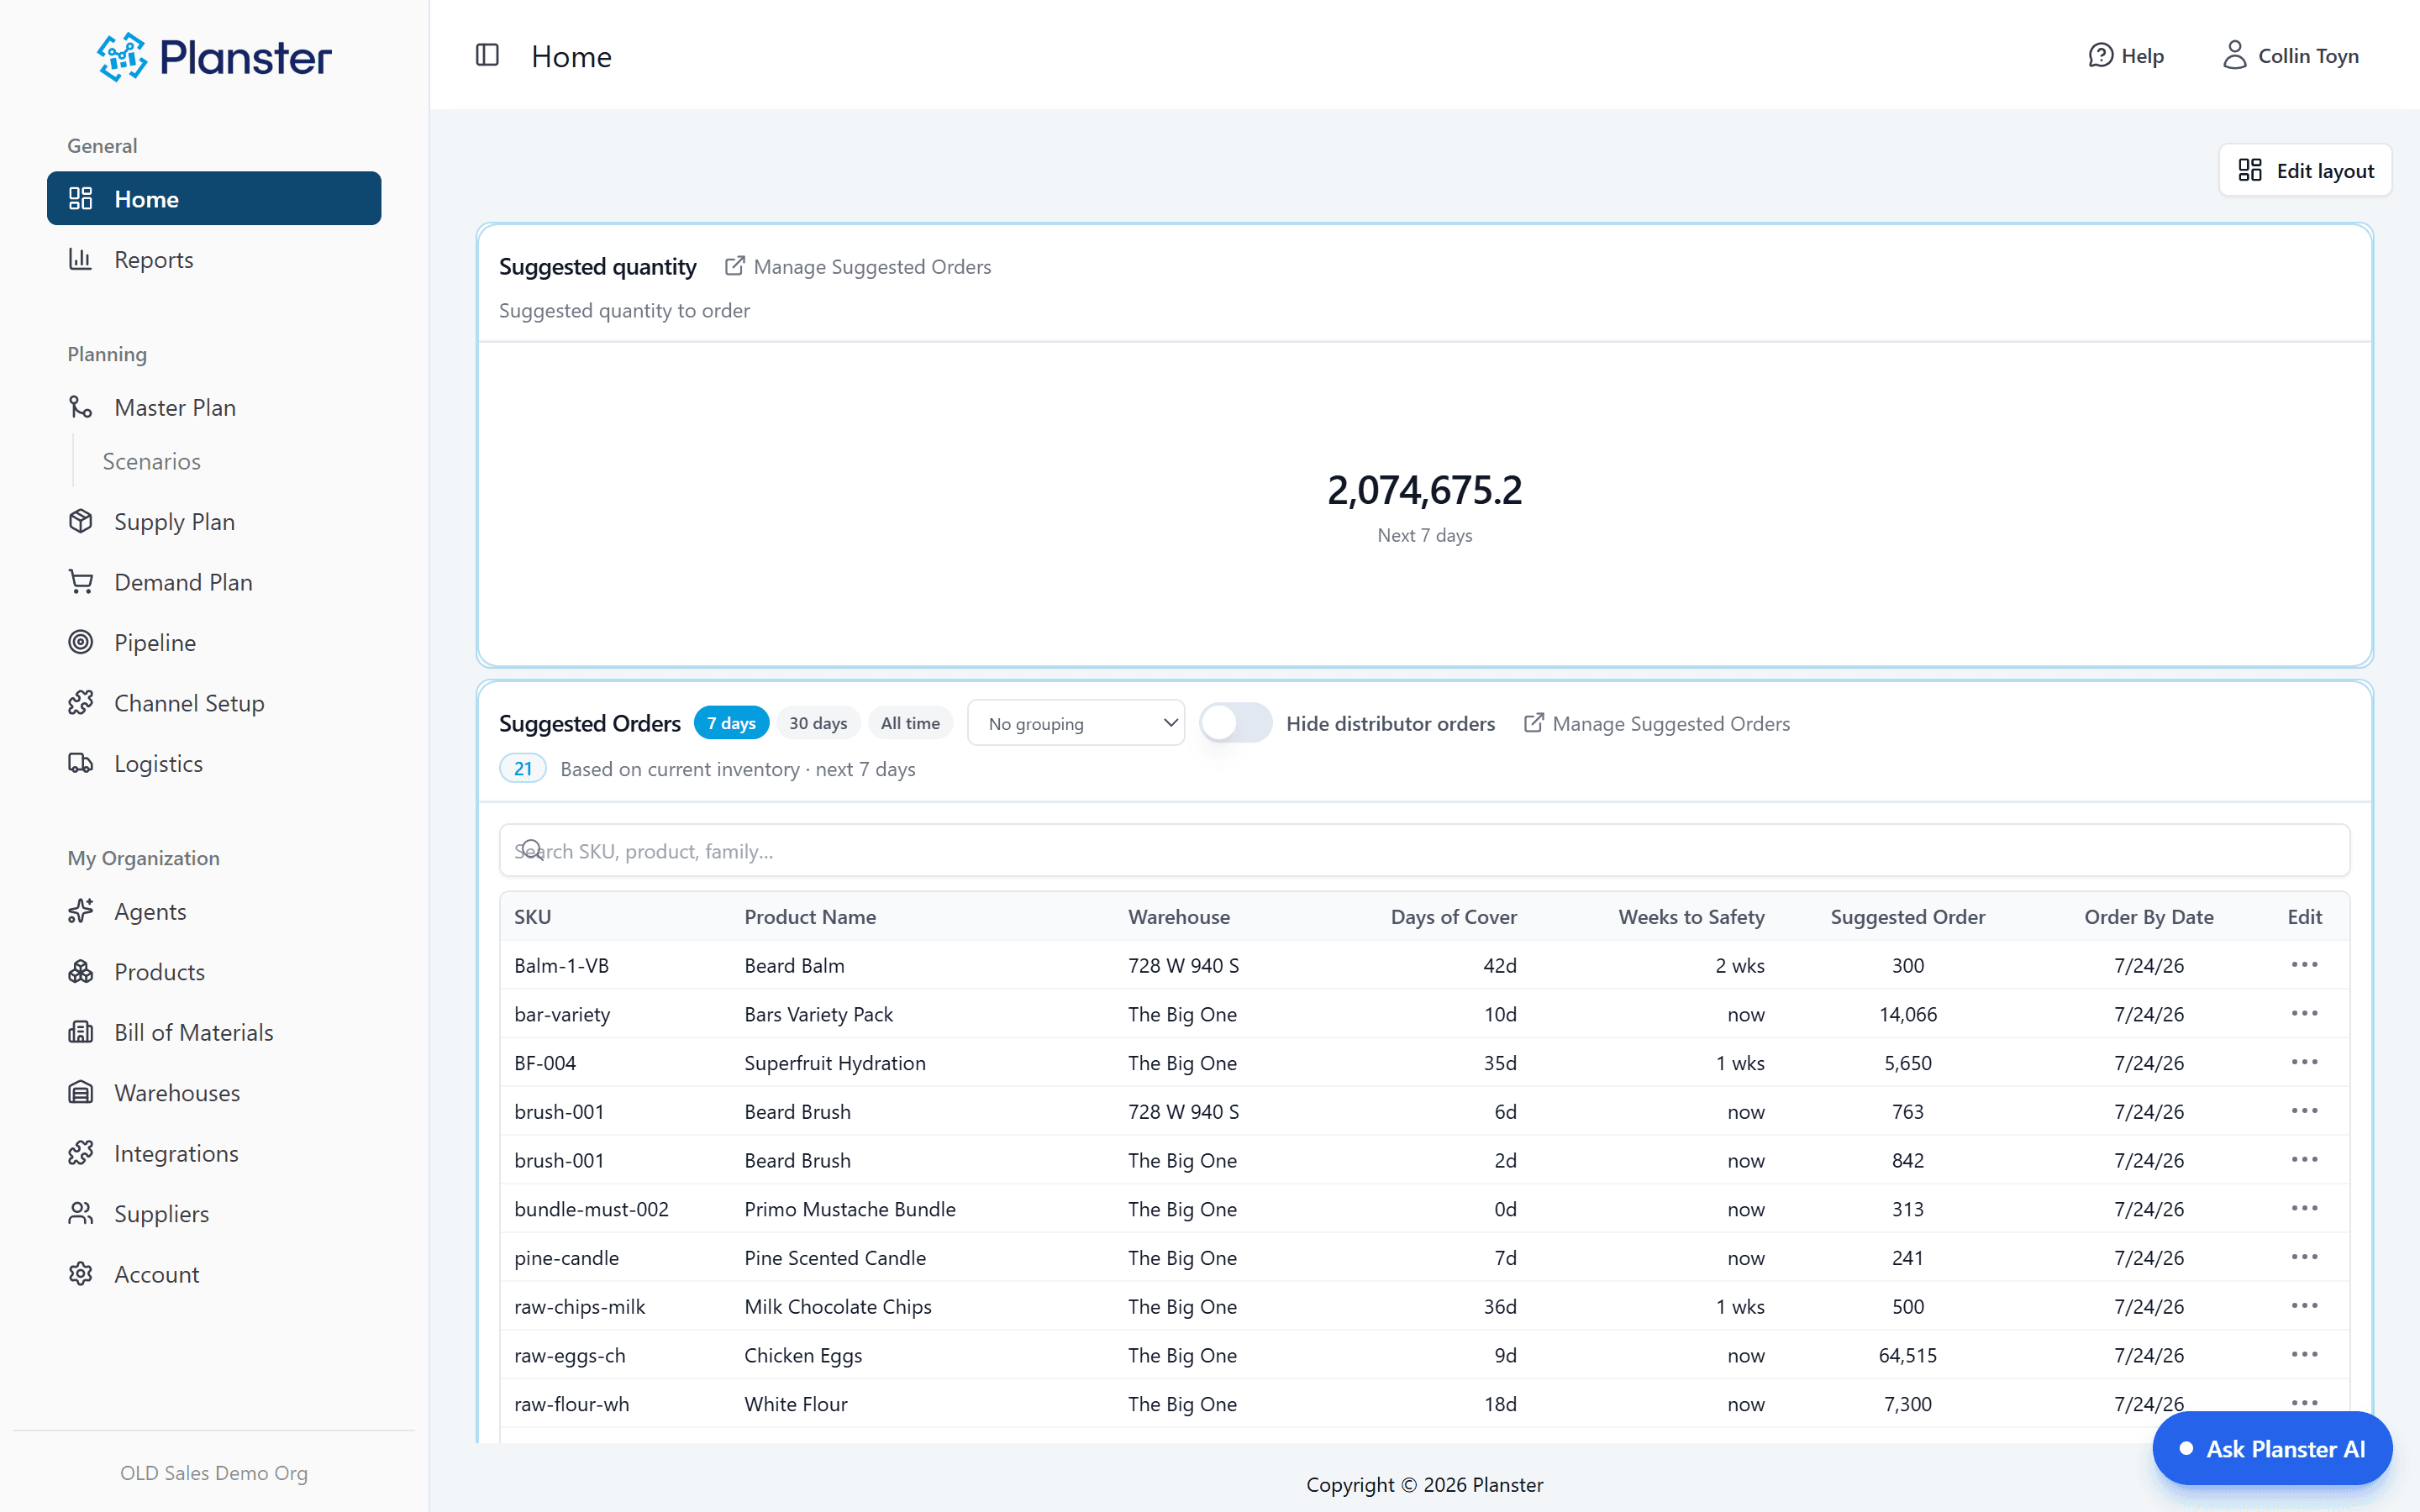The width and height of the screenshot is (2420, 1512).
Task: Click the Suppliers people icon
Action: [x=81, y=1213]
